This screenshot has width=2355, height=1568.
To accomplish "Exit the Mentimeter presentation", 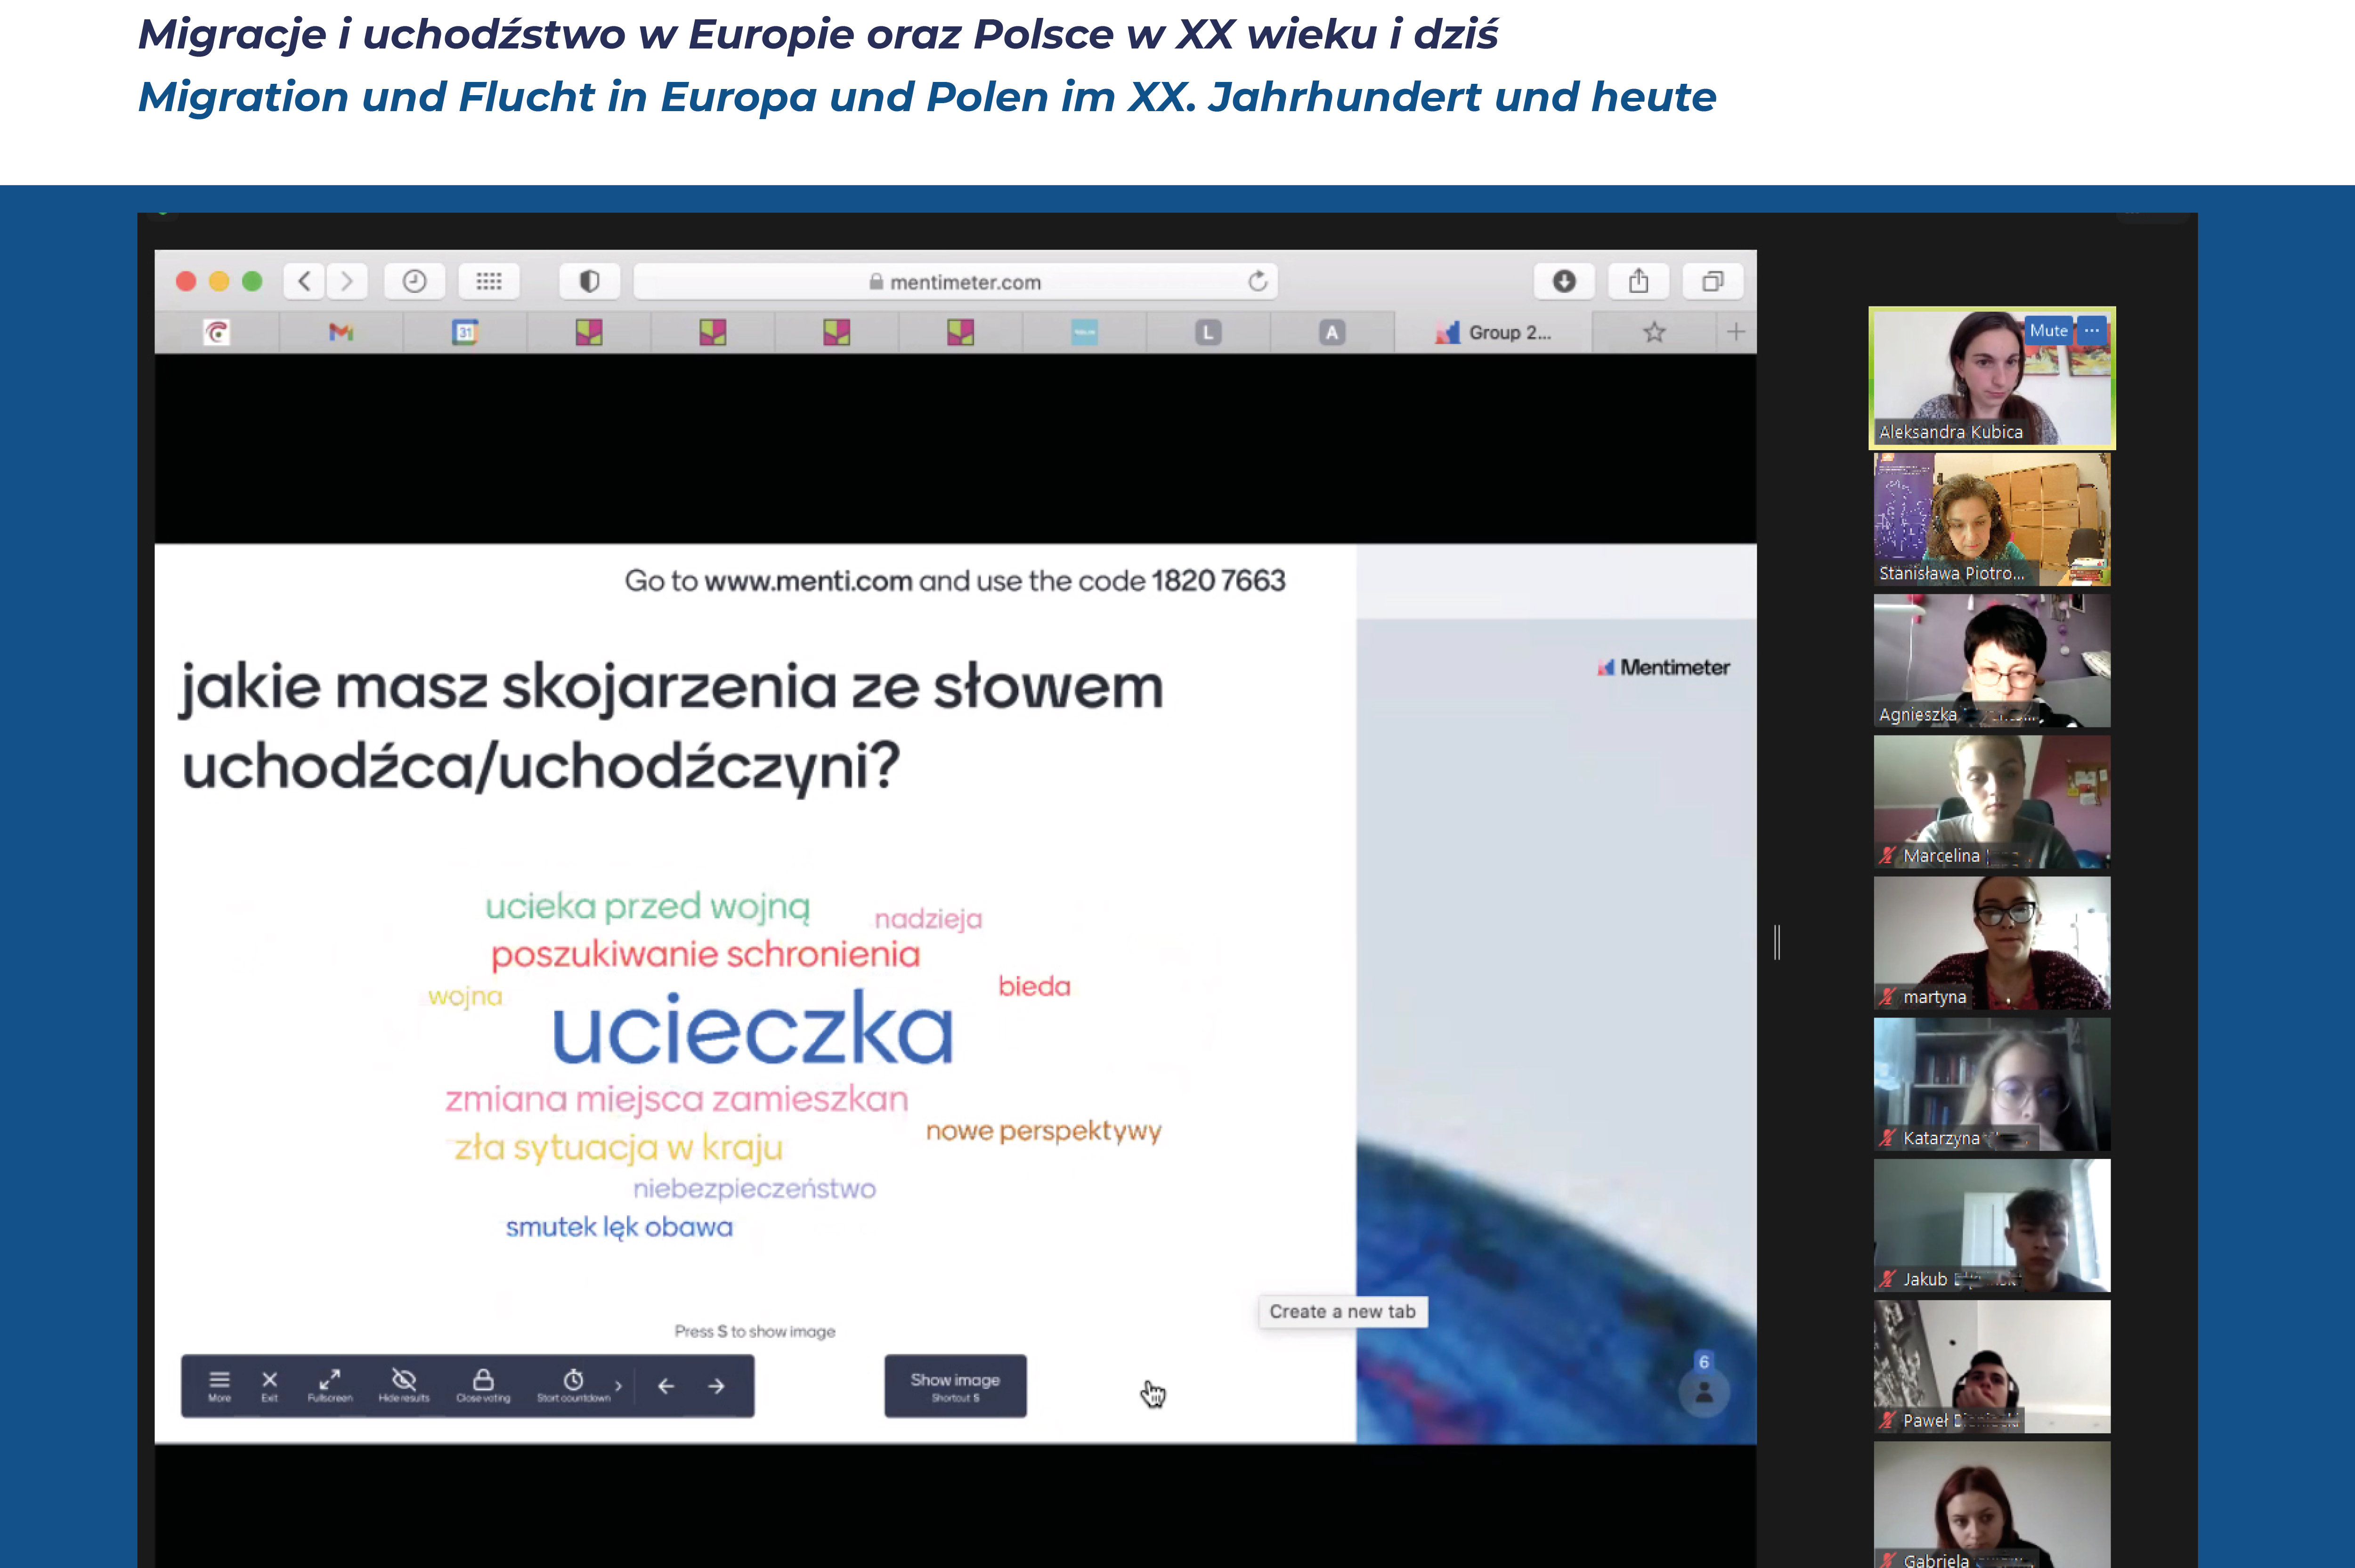I will pos(269,1385).
